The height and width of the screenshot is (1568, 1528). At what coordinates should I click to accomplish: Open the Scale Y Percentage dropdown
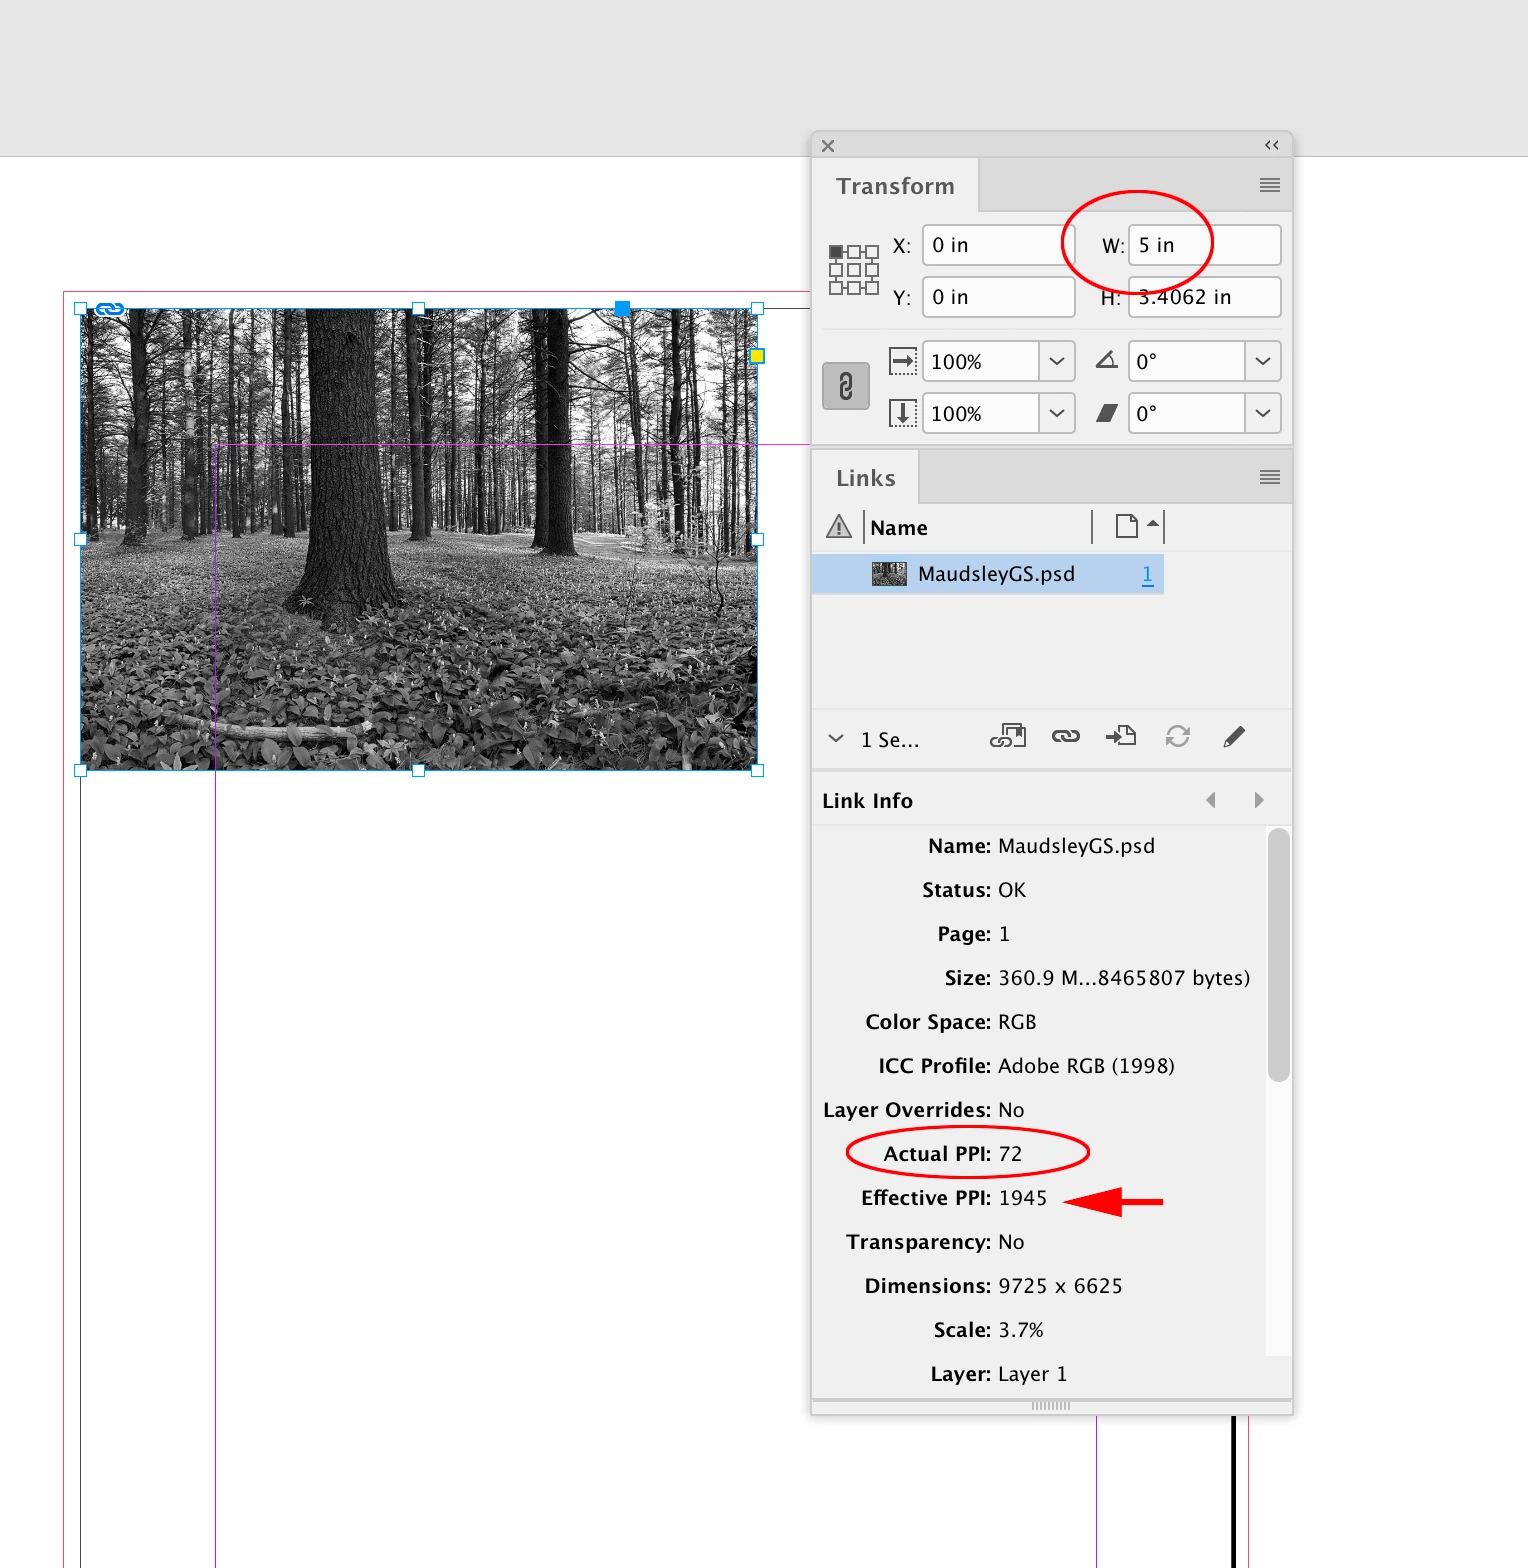(x=1057, y=413)
